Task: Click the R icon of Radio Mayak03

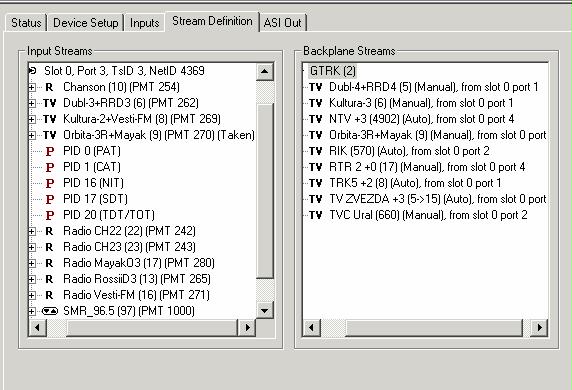Action: tap(49, 263)
